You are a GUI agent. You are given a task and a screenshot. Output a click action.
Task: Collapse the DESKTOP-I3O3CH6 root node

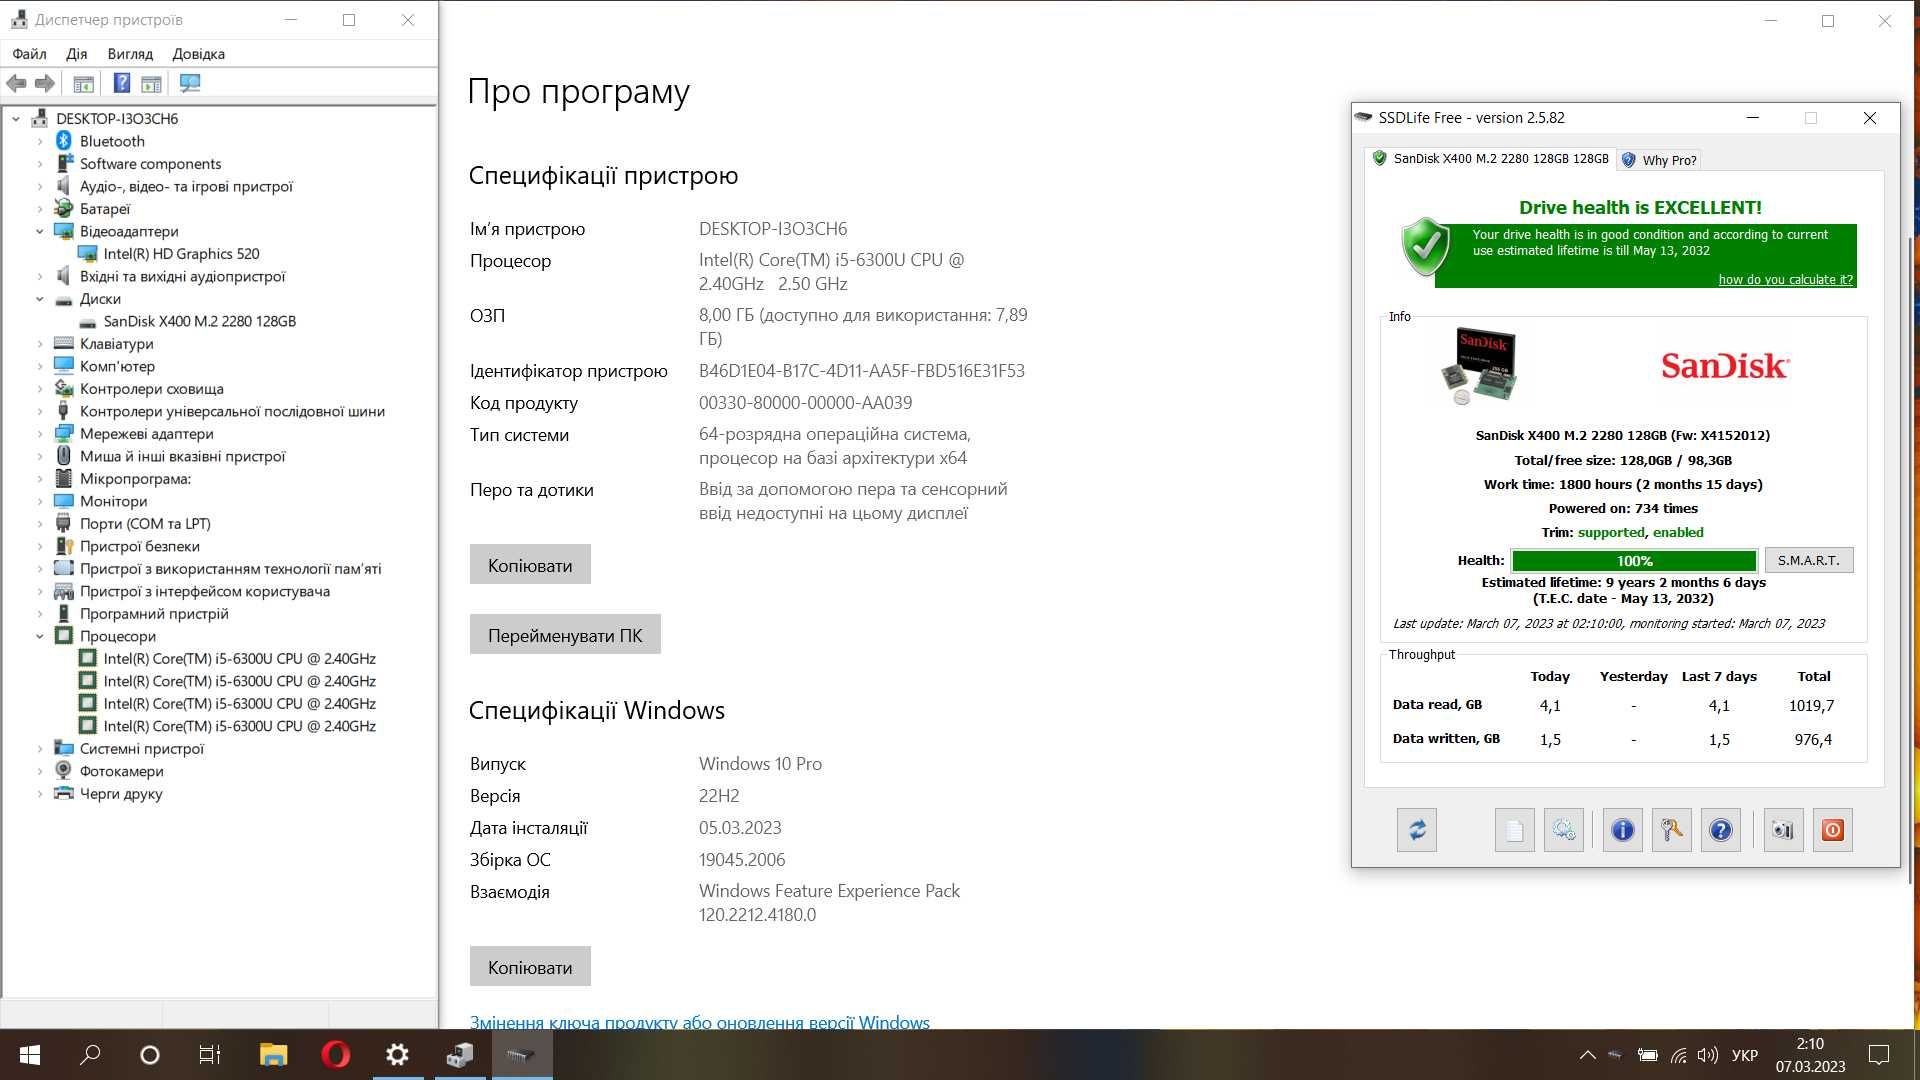[16, 119]
